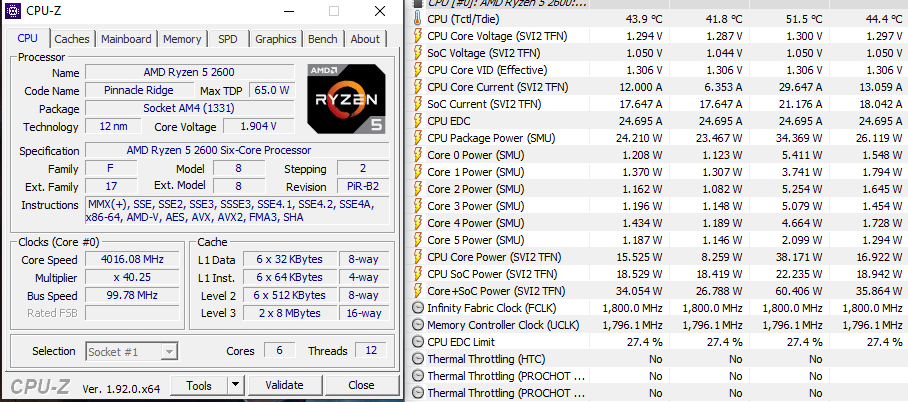Open the SPD tab
Viewport: 908px width, 402px height.
coord(228,39)
